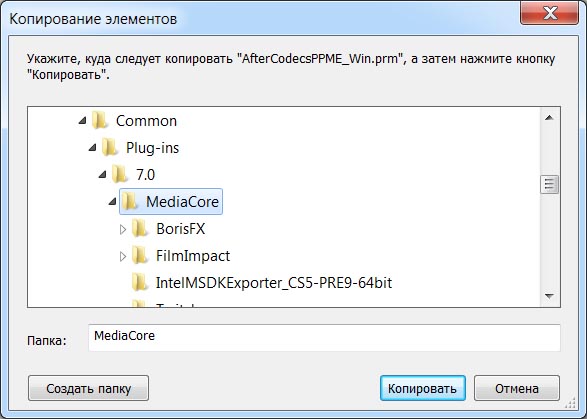Click the Common folder icon
The height and width of the screenshot is (419, 587).
coord(100,121)
